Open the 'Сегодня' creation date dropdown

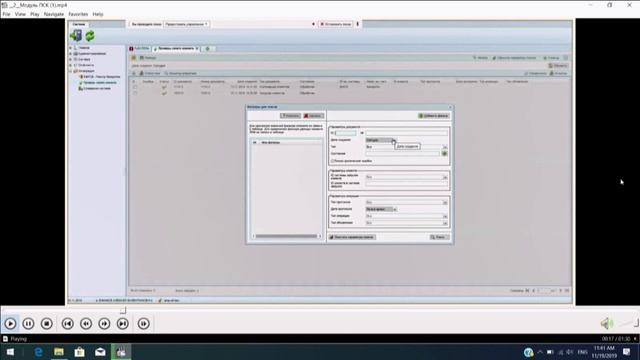pyautogui.click(x=381, y=140)
